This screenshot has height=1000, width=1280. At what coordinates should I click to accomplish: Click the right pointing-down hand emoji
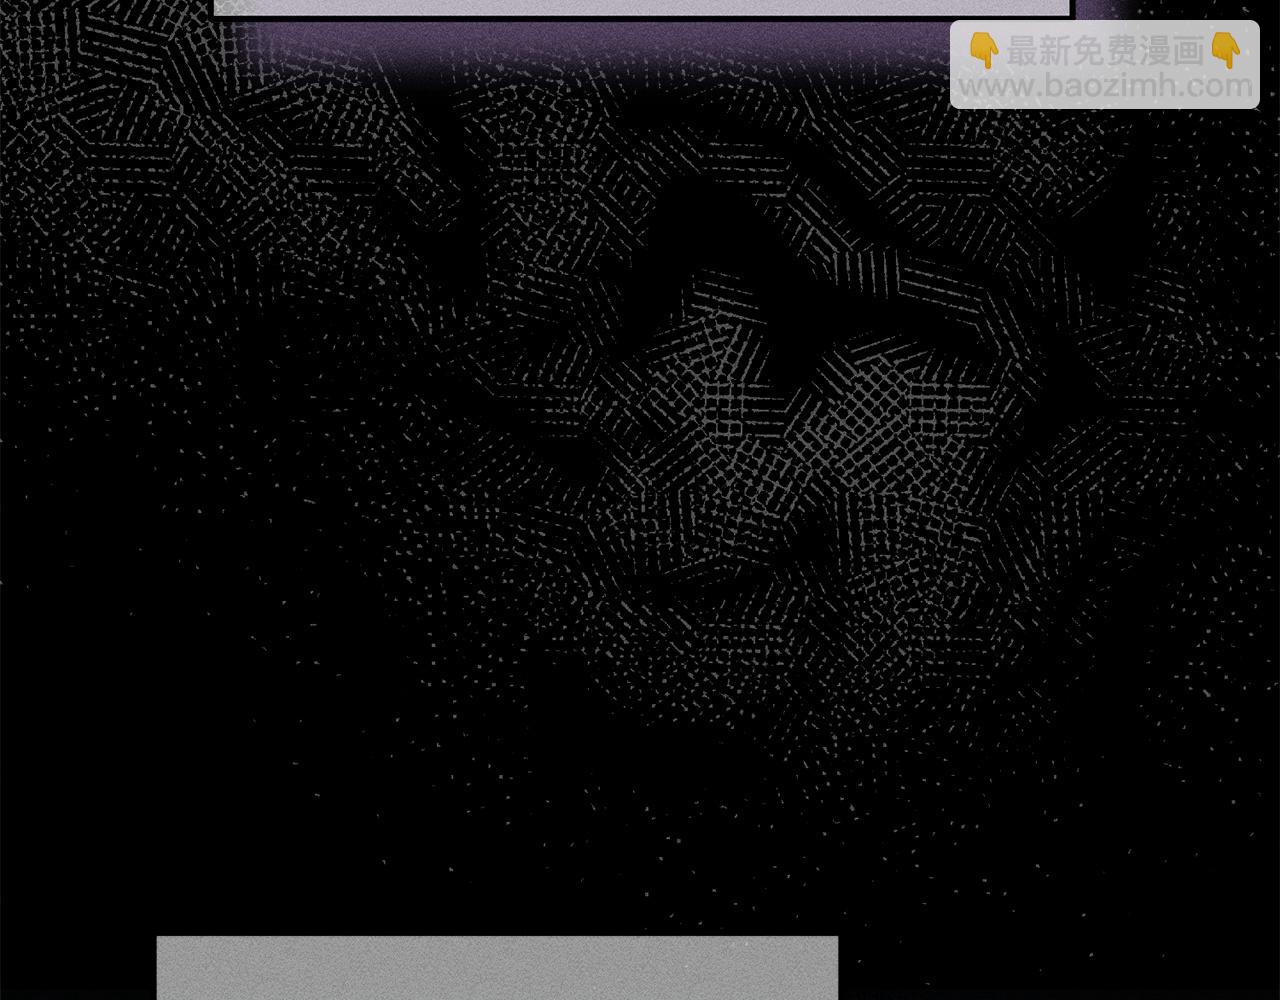(1225, 51)
